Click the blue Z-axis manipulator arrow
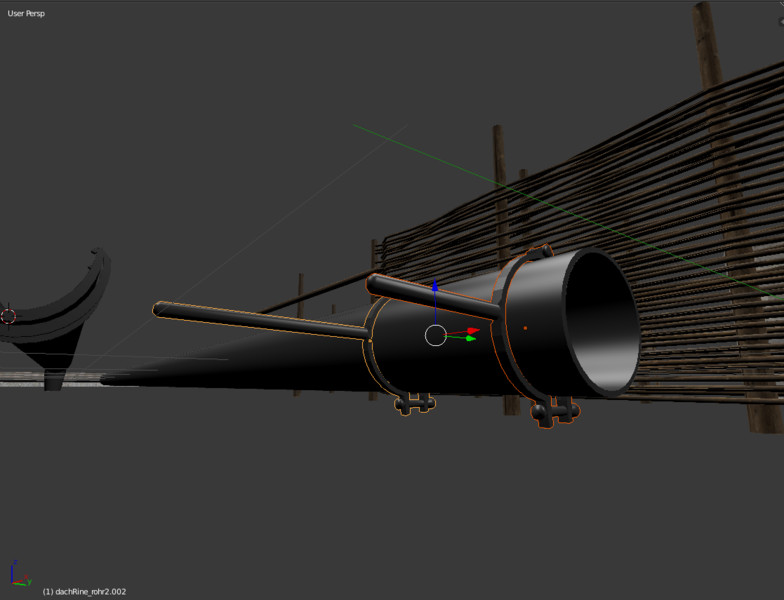784x600 pixels. point(435,288)
